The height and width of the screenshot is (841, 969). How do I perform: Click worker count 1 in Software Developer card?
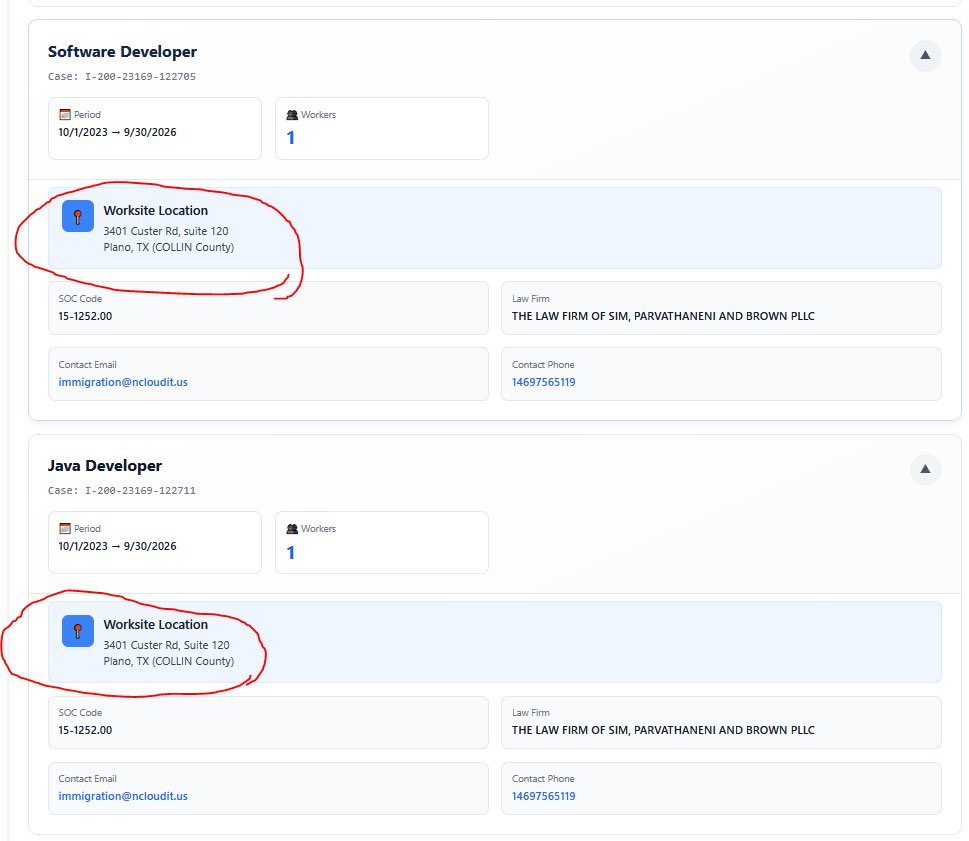(290, 138)
